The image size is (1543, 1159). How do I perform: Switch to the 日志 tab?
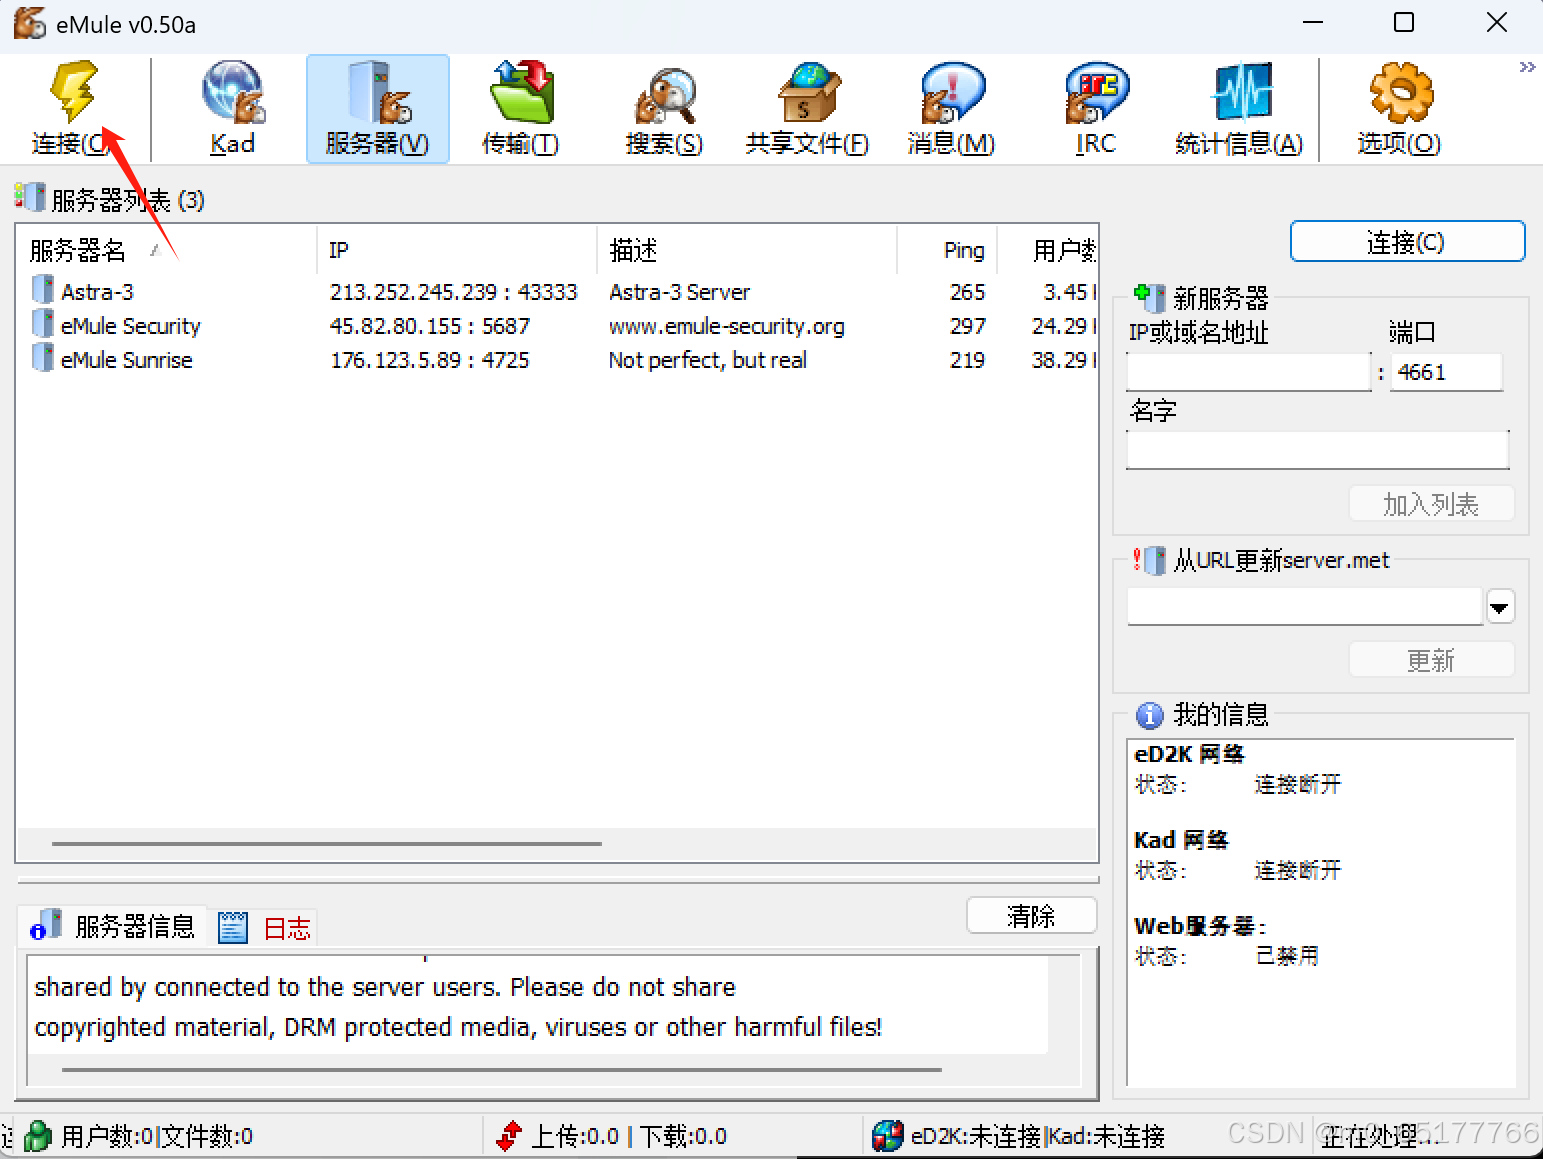tap(264, 928)
